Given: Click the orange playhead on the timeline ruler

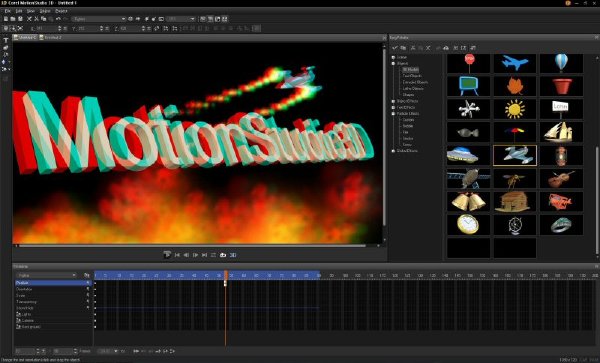Looking at the screenshot, I should [x=226, y=275].
